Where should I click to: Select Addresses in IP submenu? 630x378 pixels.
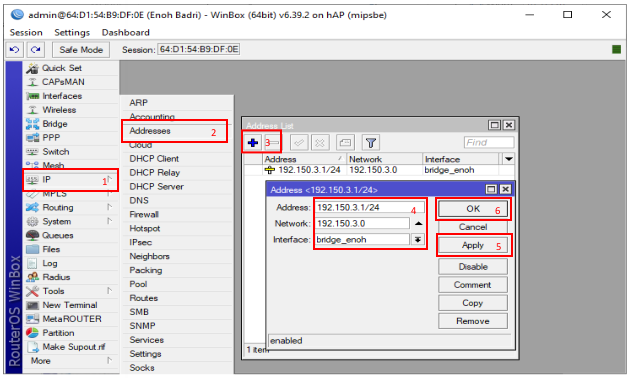click(177, 131)
